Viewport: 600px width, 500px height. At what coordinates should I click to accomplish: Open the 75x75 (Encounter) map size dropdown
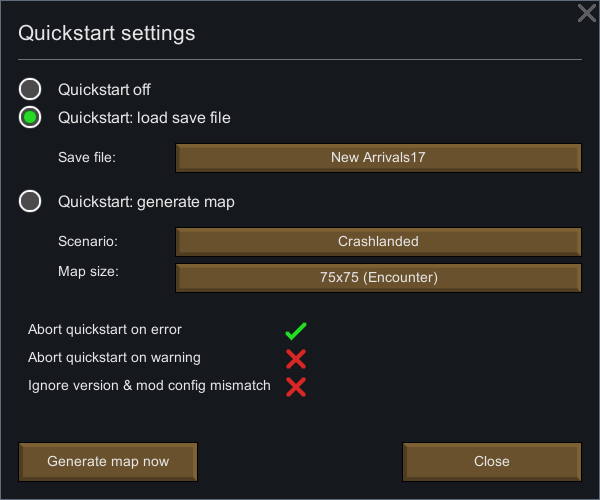tap(378, 278)
